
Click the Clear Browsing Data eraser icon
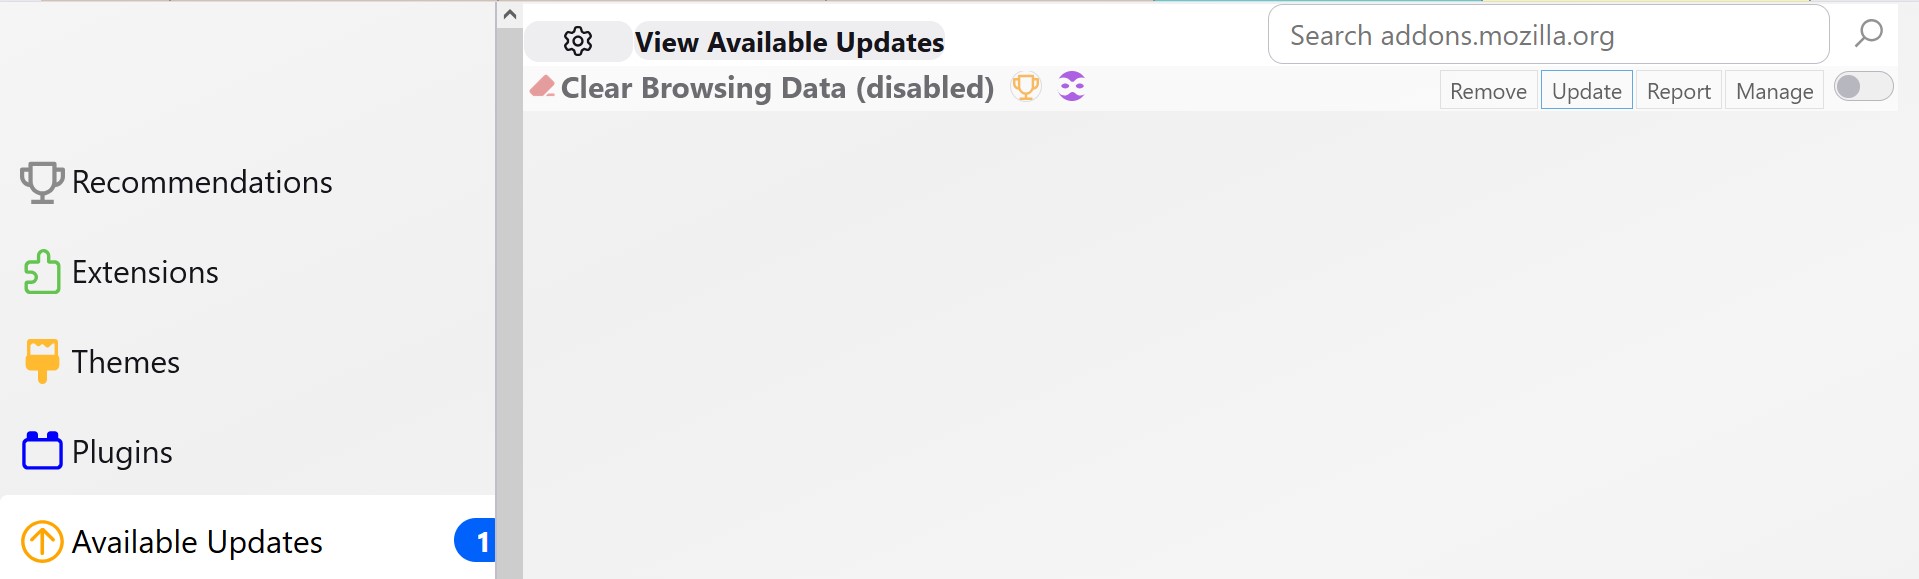pyautogui.click(x=543, y=87)
